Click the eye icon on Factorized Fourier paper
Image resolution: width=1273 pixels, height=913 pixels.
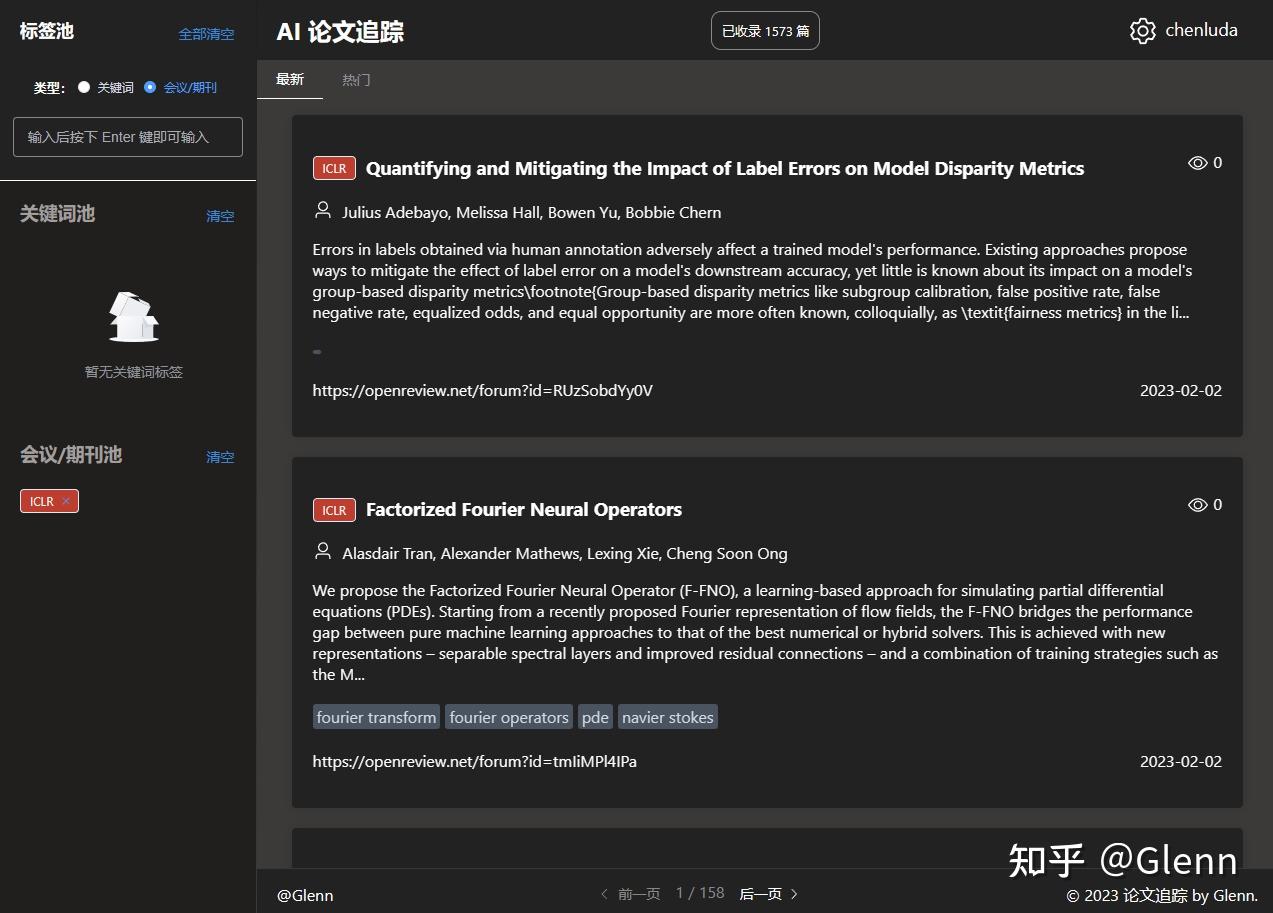(x=1196, y=504)
